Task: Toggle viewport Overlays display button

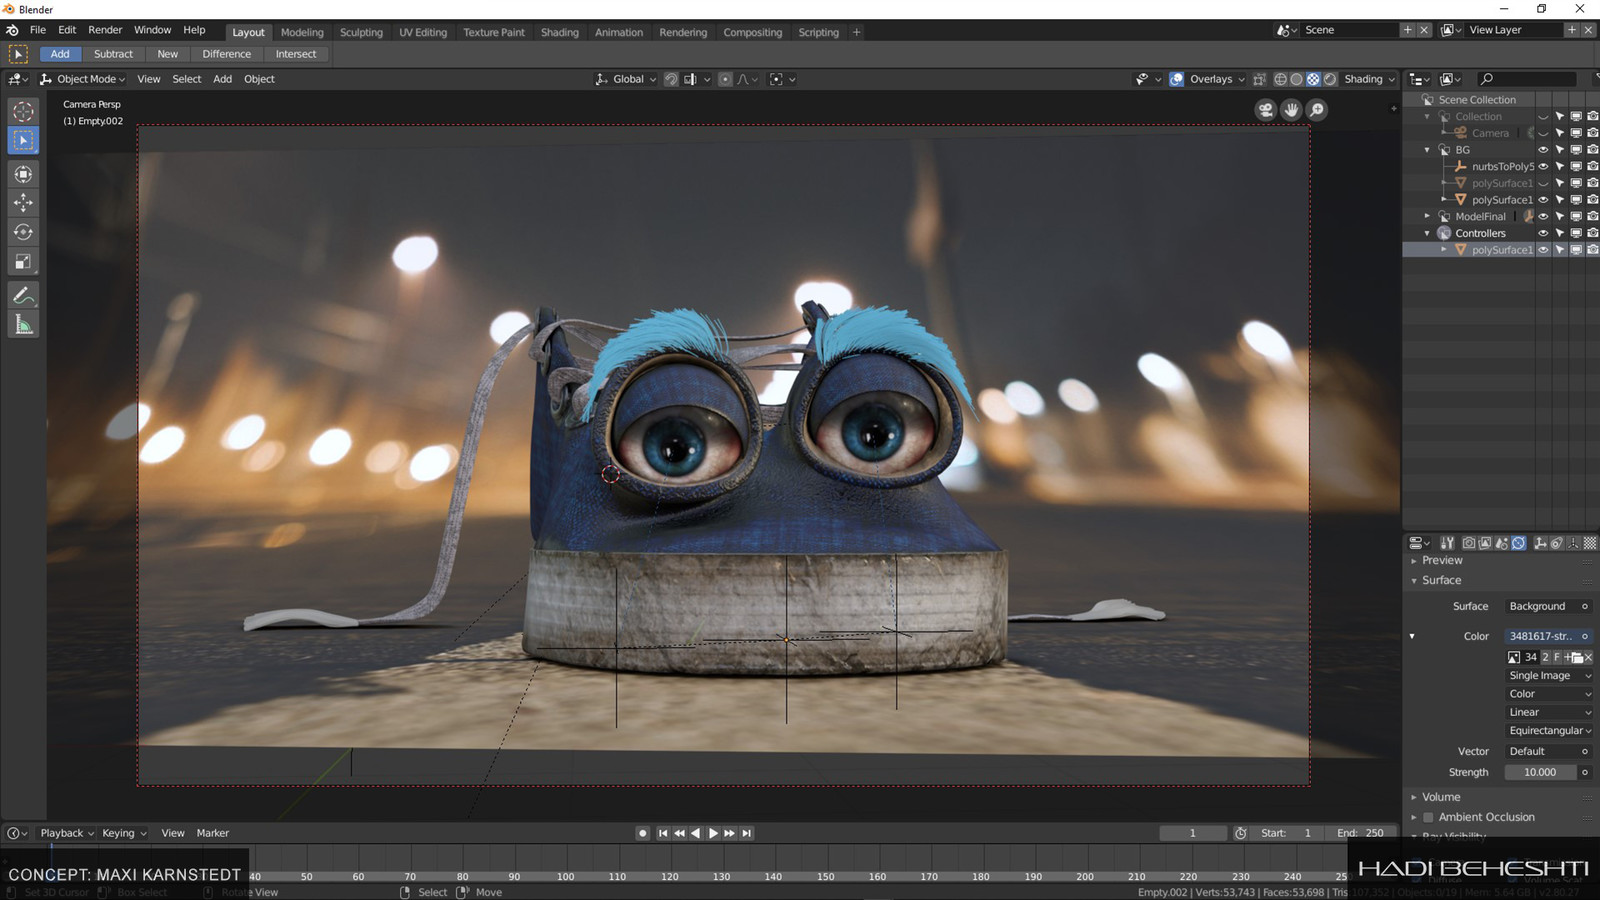Action: click(x=1176, y=79)
